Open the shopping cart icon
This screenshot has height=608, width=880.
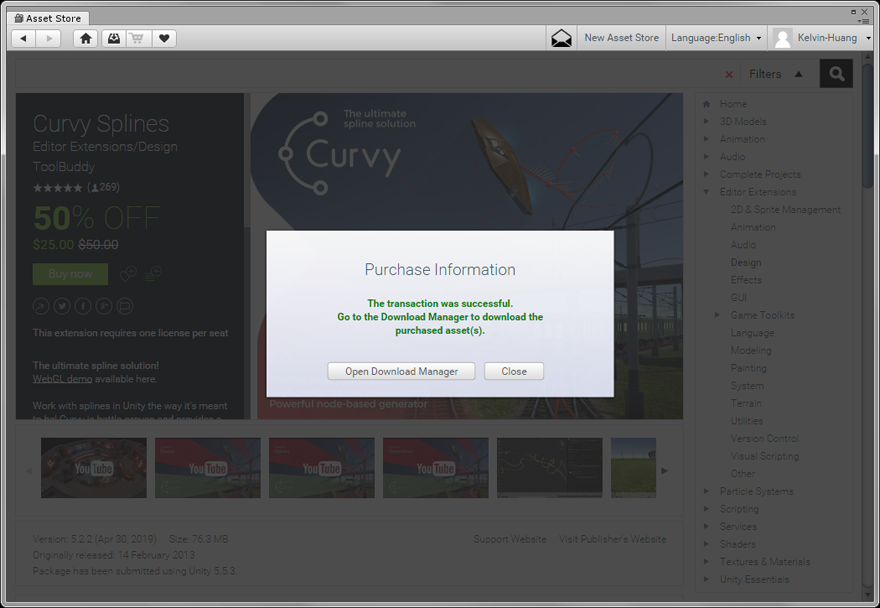coord(138,38)
